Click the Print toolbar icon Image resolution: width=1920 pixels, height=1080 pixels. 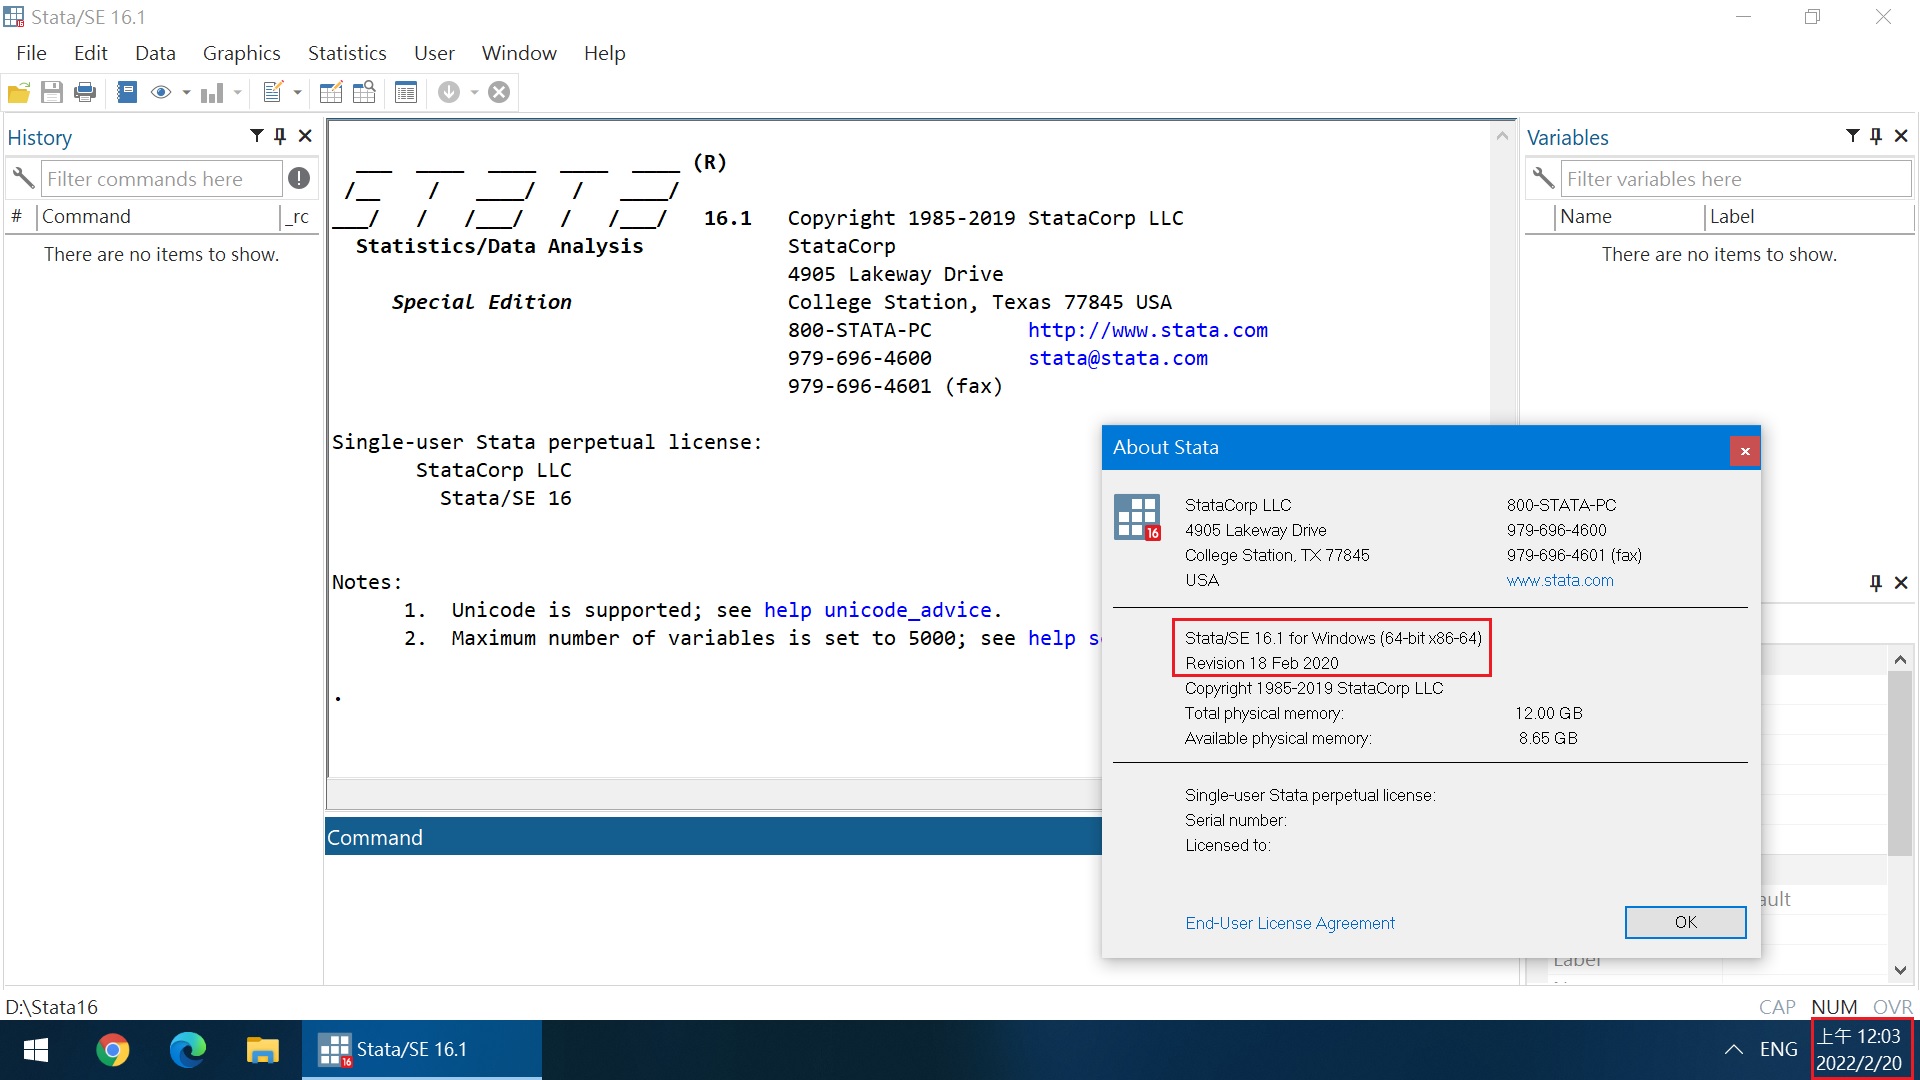point(85,93)
